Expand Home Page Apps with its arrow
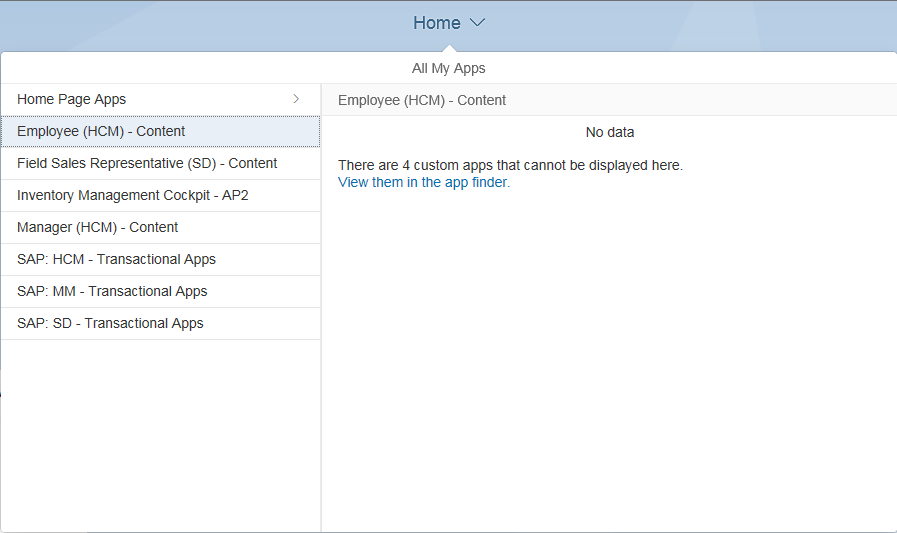Image resolution: width=897 pixels, height=533 pixels. [296, 99]
